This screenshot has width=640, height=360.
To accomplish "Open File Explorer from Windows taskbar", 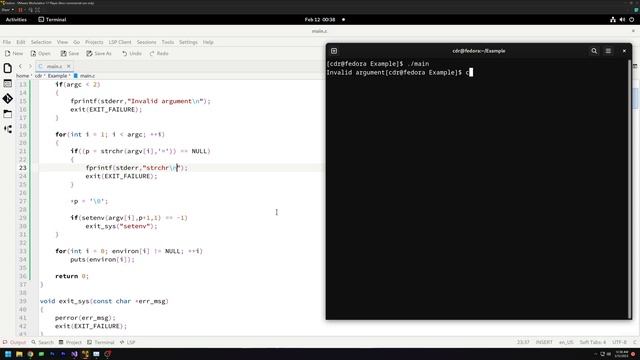I will pyautogui.click(x=19, y=354).
